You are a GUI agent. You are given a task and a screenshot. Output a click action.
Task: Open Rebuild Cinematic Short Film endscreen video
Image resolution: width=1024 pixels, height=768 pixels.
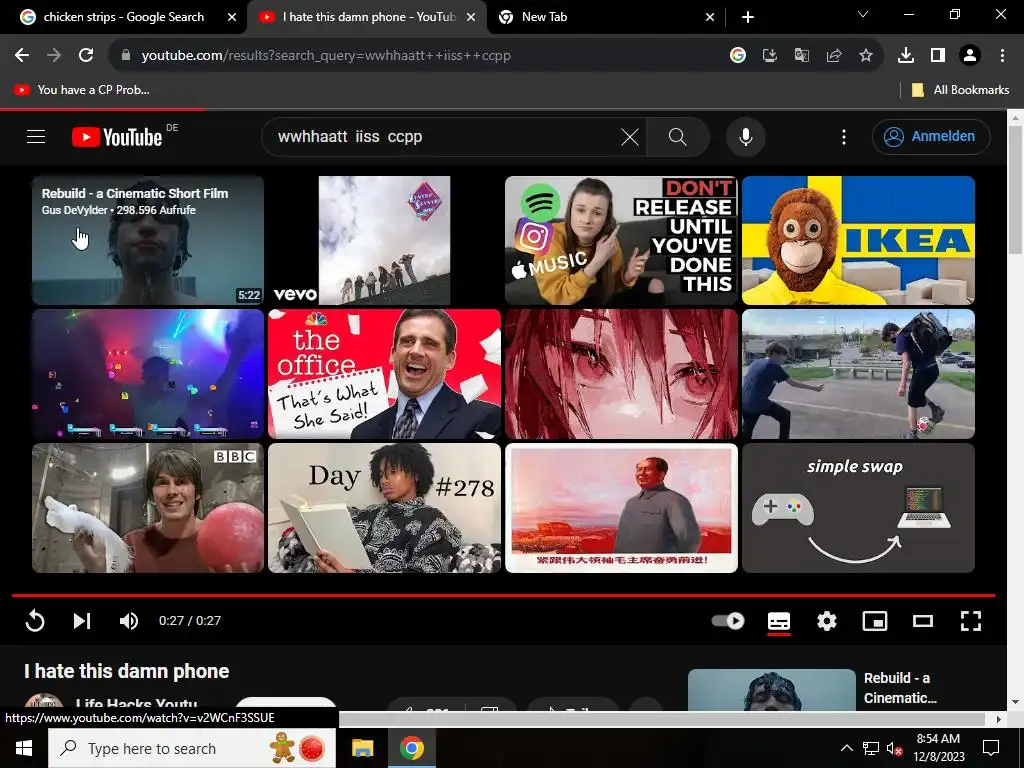(x=148, y=240)
